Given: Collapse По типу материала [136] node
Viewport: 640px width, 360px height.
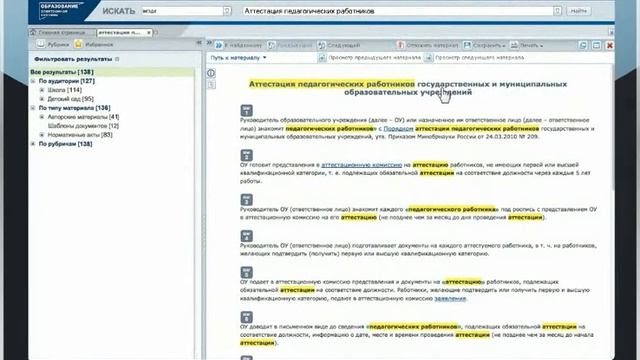Looking at the screenshot, I should 33,108.
